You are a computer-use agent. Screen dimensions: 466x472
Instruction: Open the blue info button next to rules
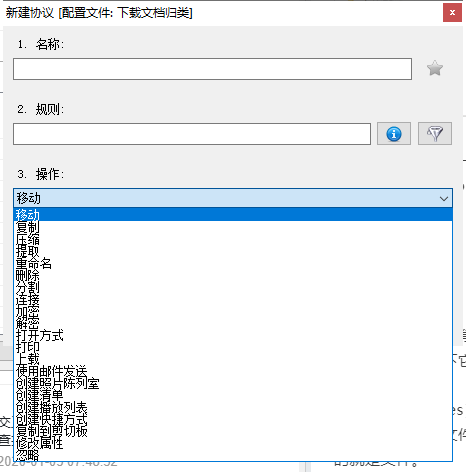pos(394,134)
